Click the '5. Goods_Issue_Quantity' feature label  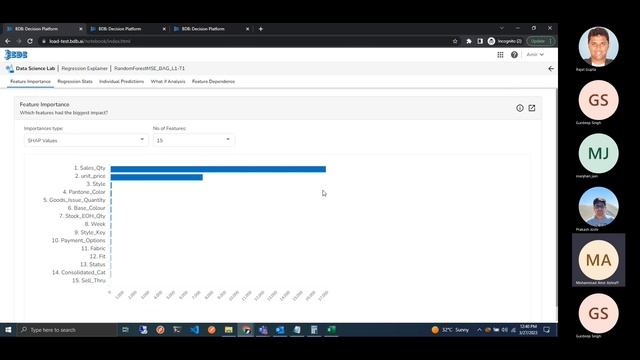(74, 200)
